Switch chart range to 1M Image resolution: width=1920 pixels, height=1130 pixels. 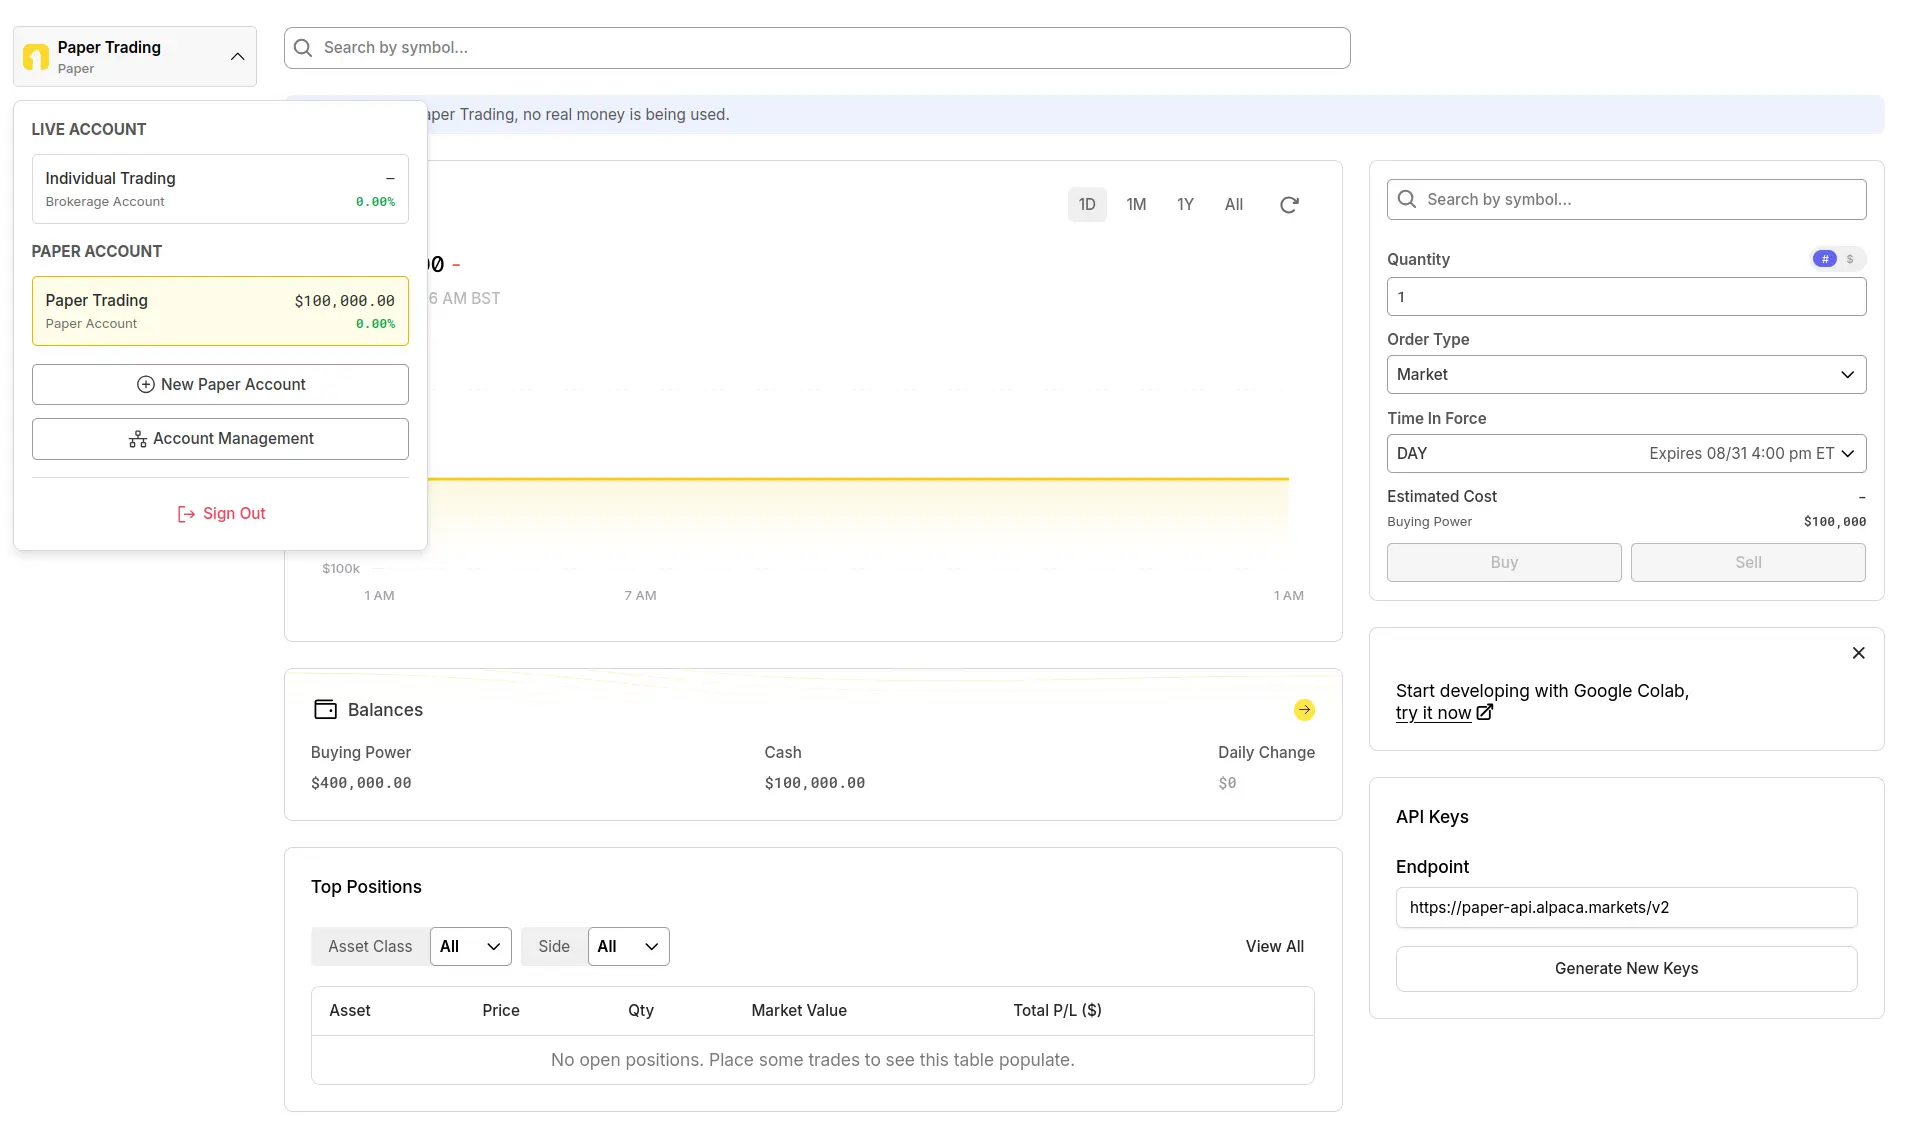(1136, 204)
